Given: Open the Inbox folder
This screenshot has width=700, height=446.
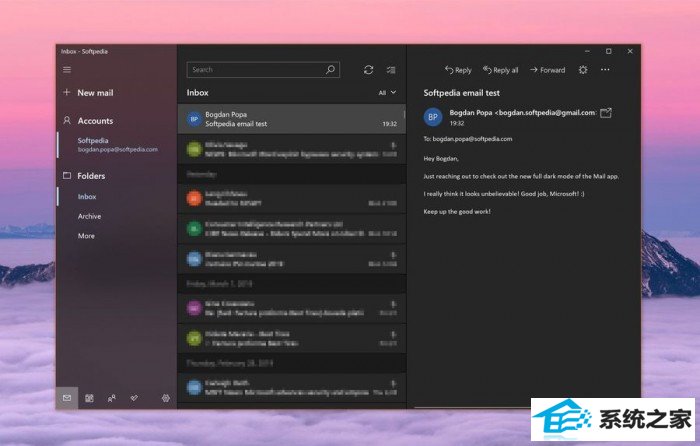Looking at the screenshot, I should coord(87,196).
